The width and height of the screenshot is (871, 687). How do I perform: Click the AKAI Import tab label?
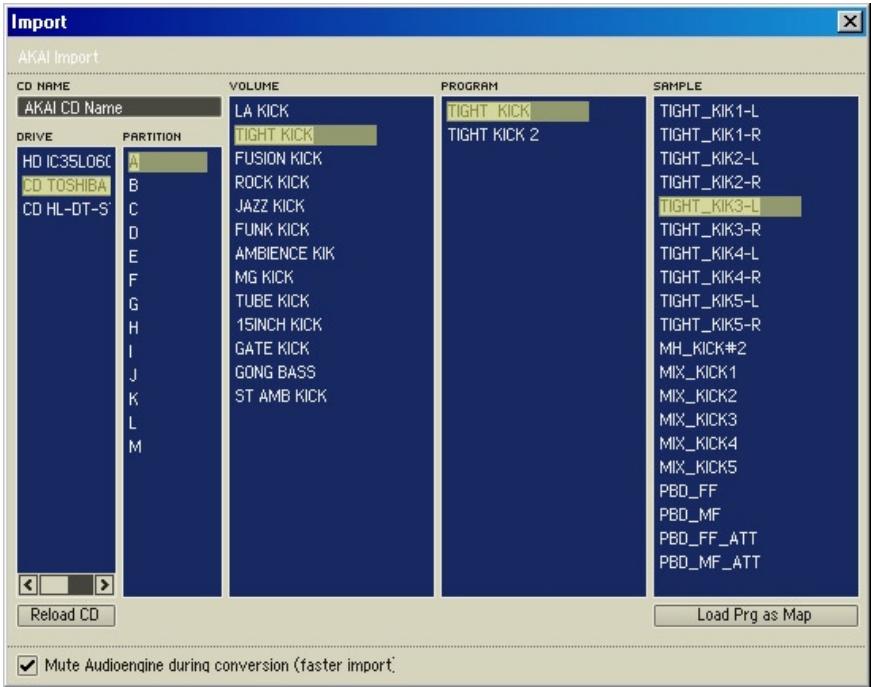click(x=57, y=56)
